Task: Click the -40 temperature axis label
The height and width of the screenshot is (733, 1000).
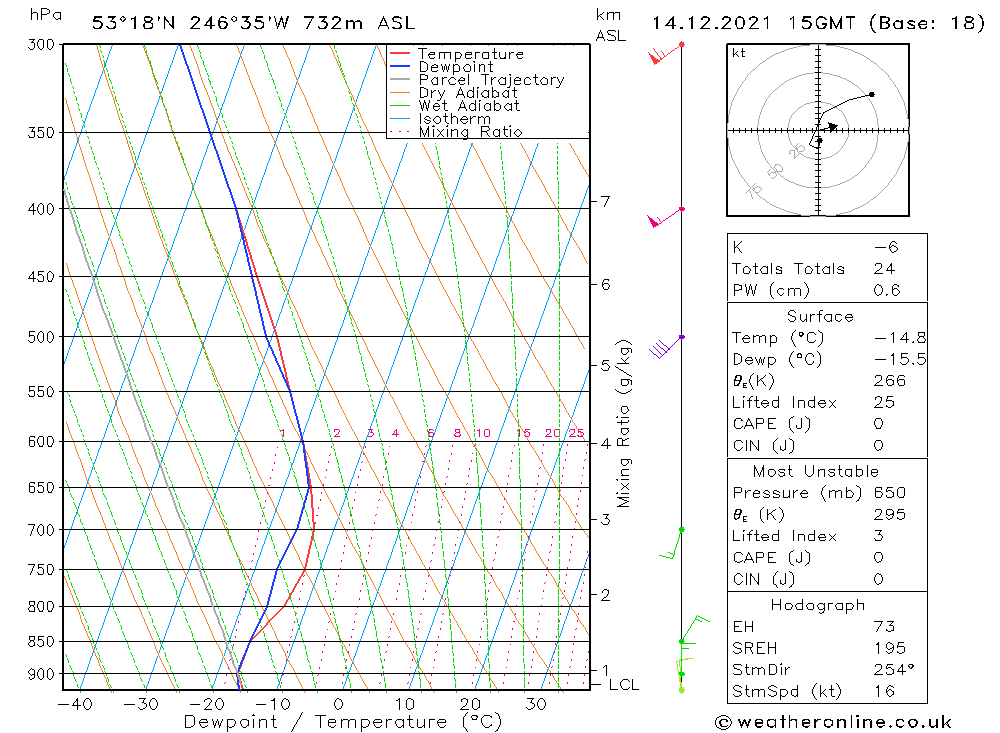Action: coord(75,704)
